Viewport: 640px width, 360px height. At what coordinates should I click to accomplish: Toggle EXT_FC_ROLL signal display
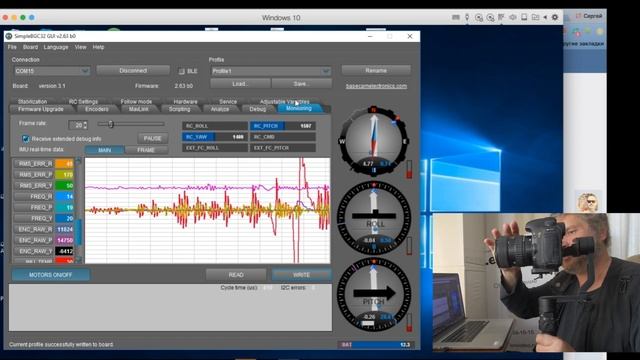pyautogui.click(x=215, y=148)
